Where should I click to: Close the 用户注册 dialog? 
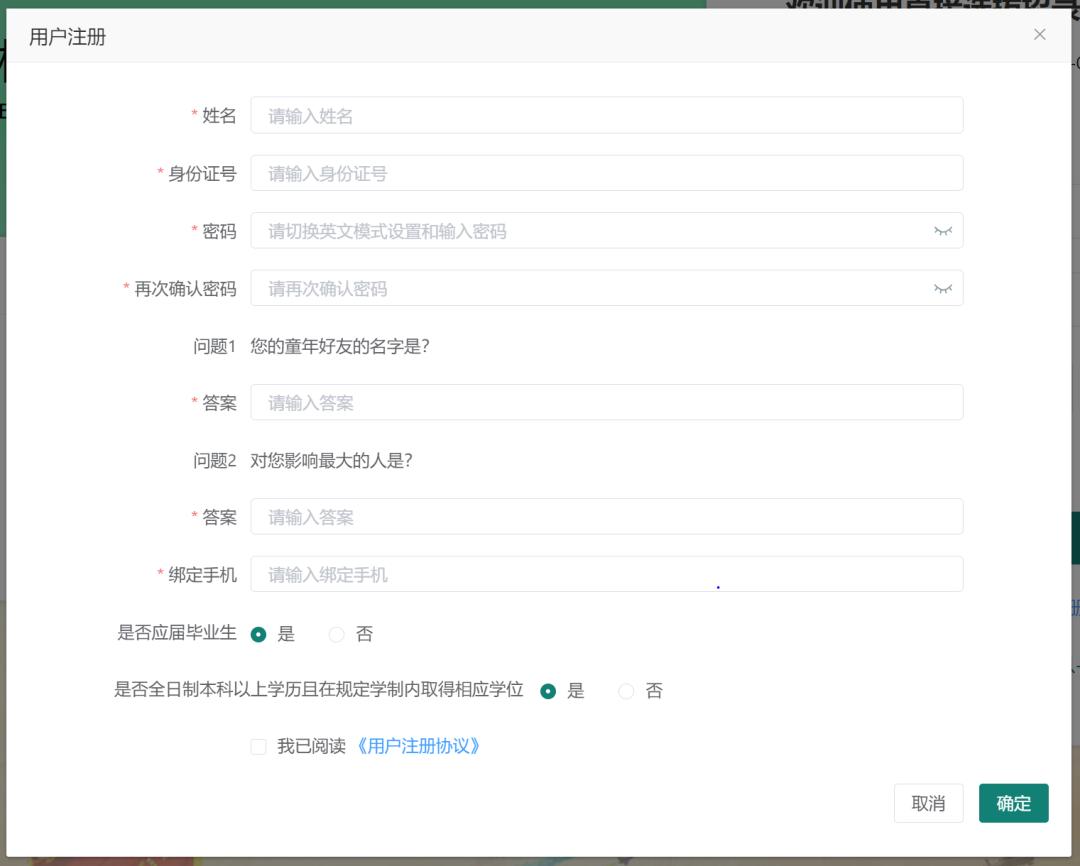click(1039, 34)
